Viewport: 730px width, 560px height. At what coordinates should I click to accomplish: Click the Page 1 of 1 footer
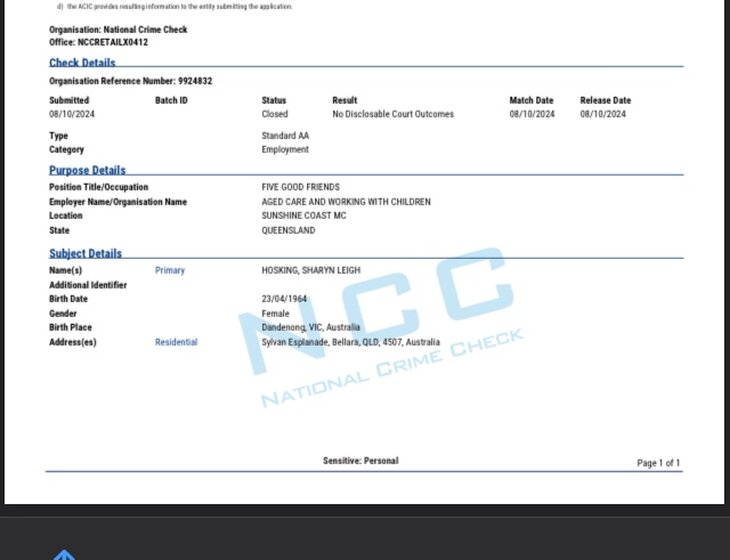point(658,463)
